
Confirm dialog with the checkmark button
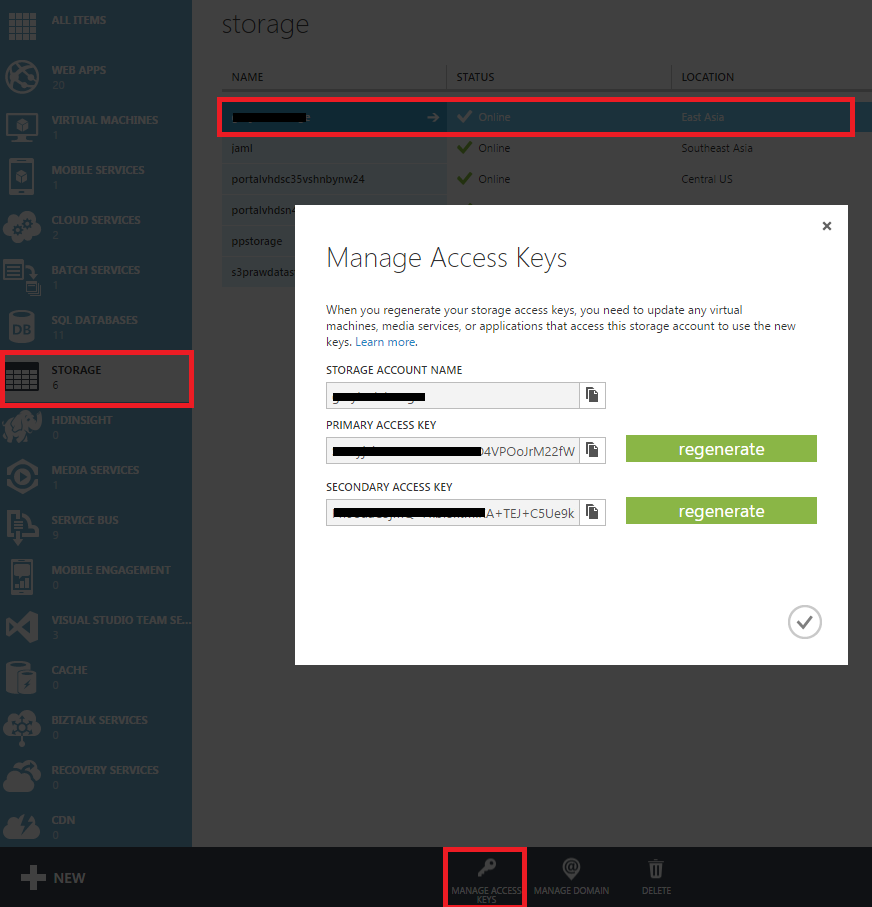804,622
